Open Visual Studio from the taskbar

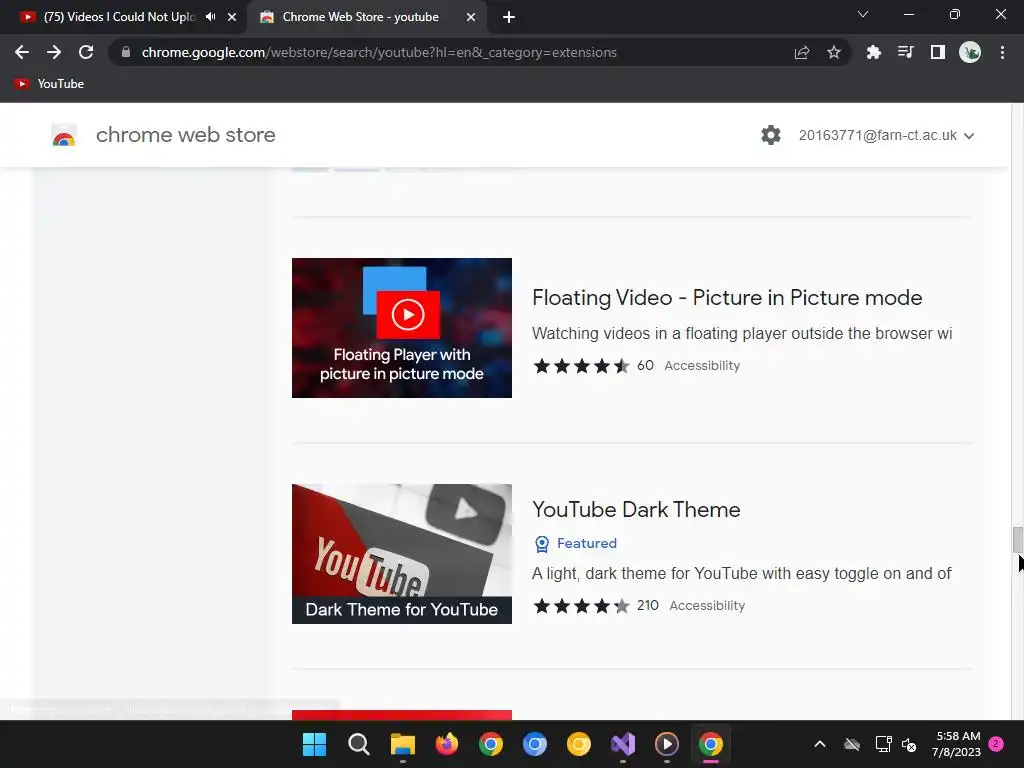(623, 744)
